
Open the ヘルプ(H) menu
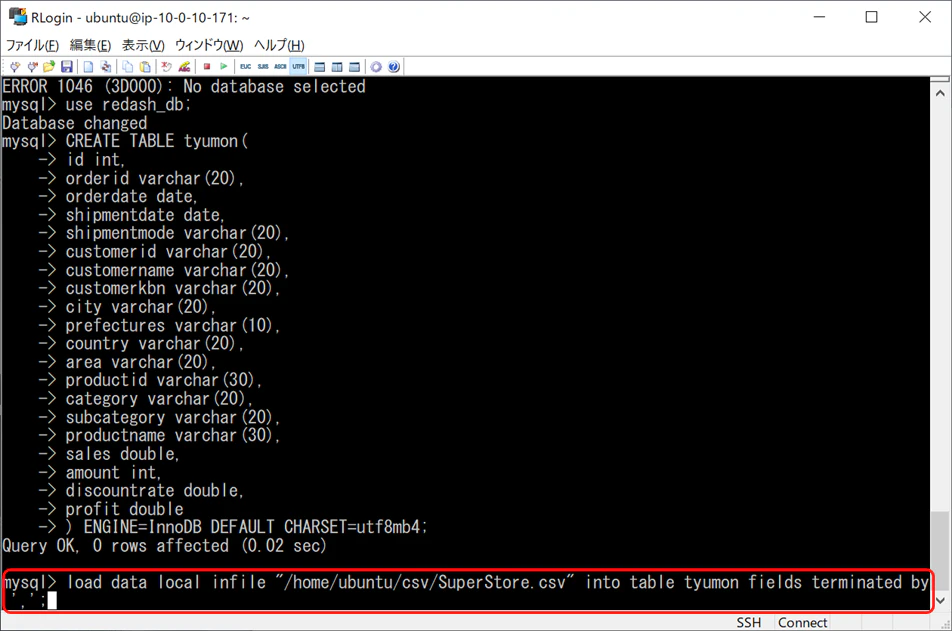tap(279, 46)
